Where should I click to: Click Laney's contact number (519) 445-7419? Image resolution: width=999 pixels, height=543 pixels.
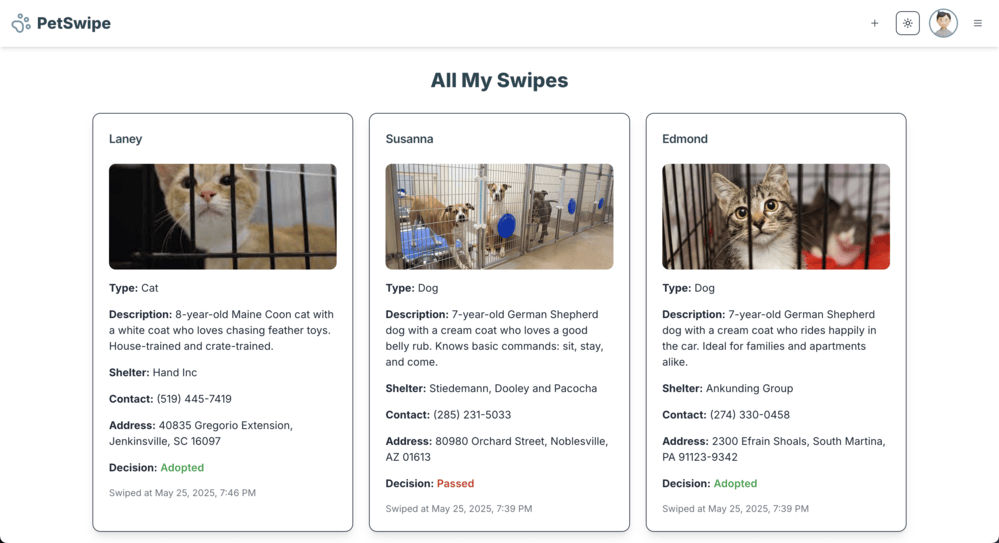(194, 399)
